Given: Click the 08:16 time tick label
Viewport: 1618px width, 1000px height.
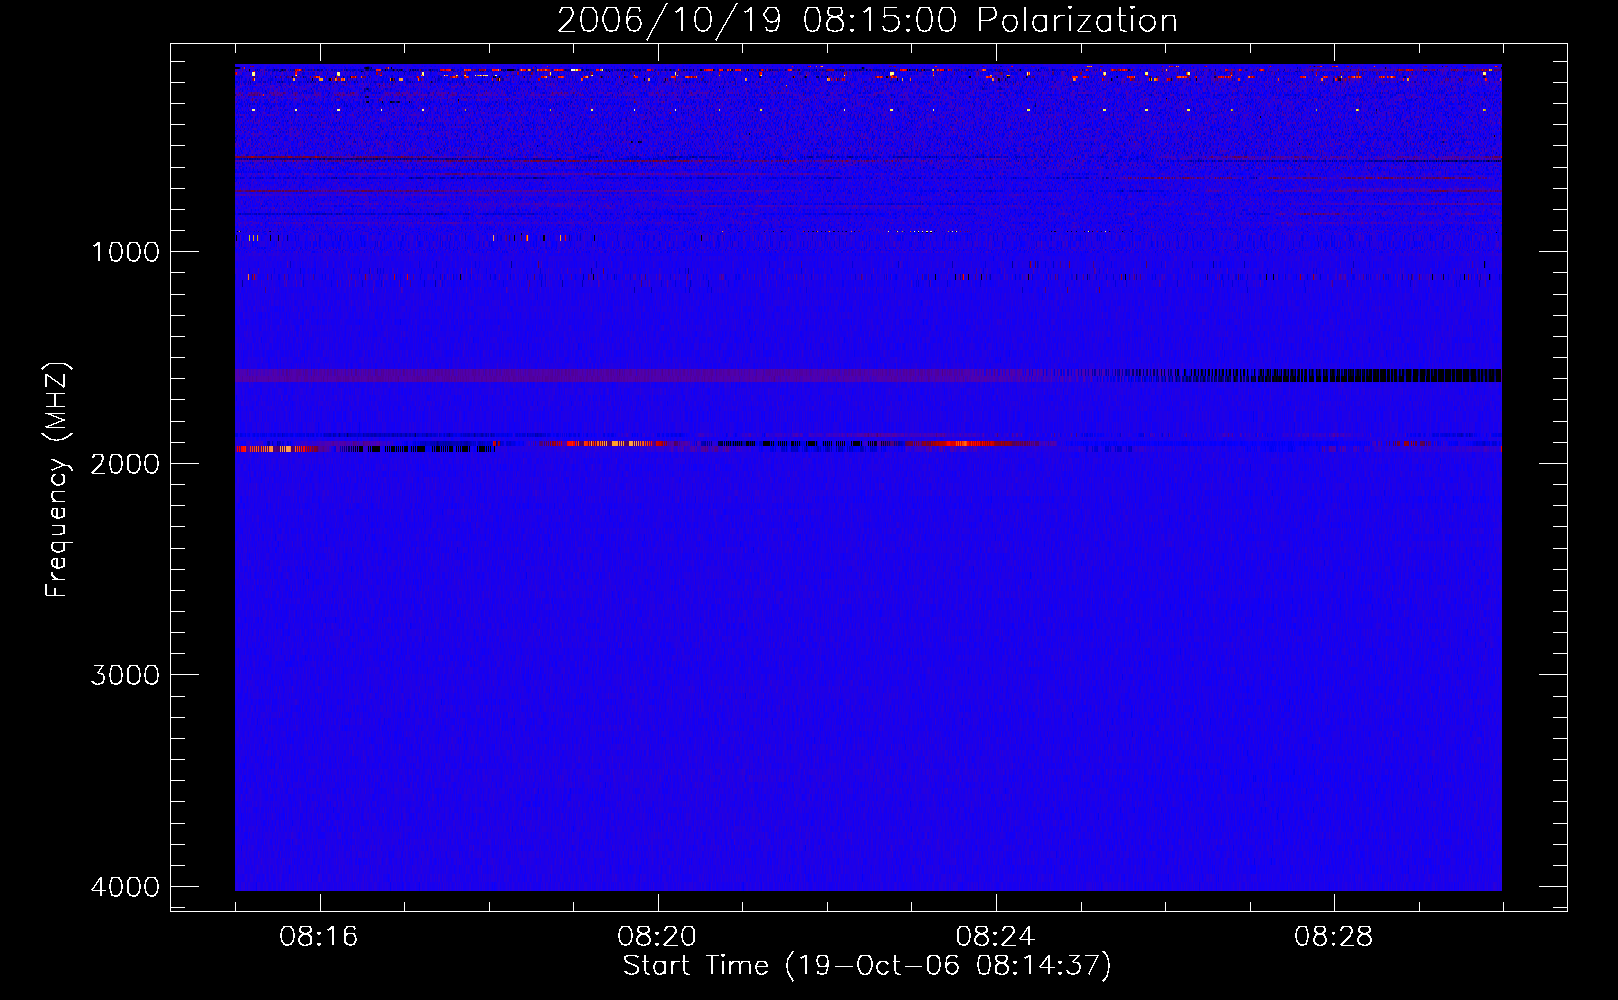Looking at the screenshot, I should point(319,937).
